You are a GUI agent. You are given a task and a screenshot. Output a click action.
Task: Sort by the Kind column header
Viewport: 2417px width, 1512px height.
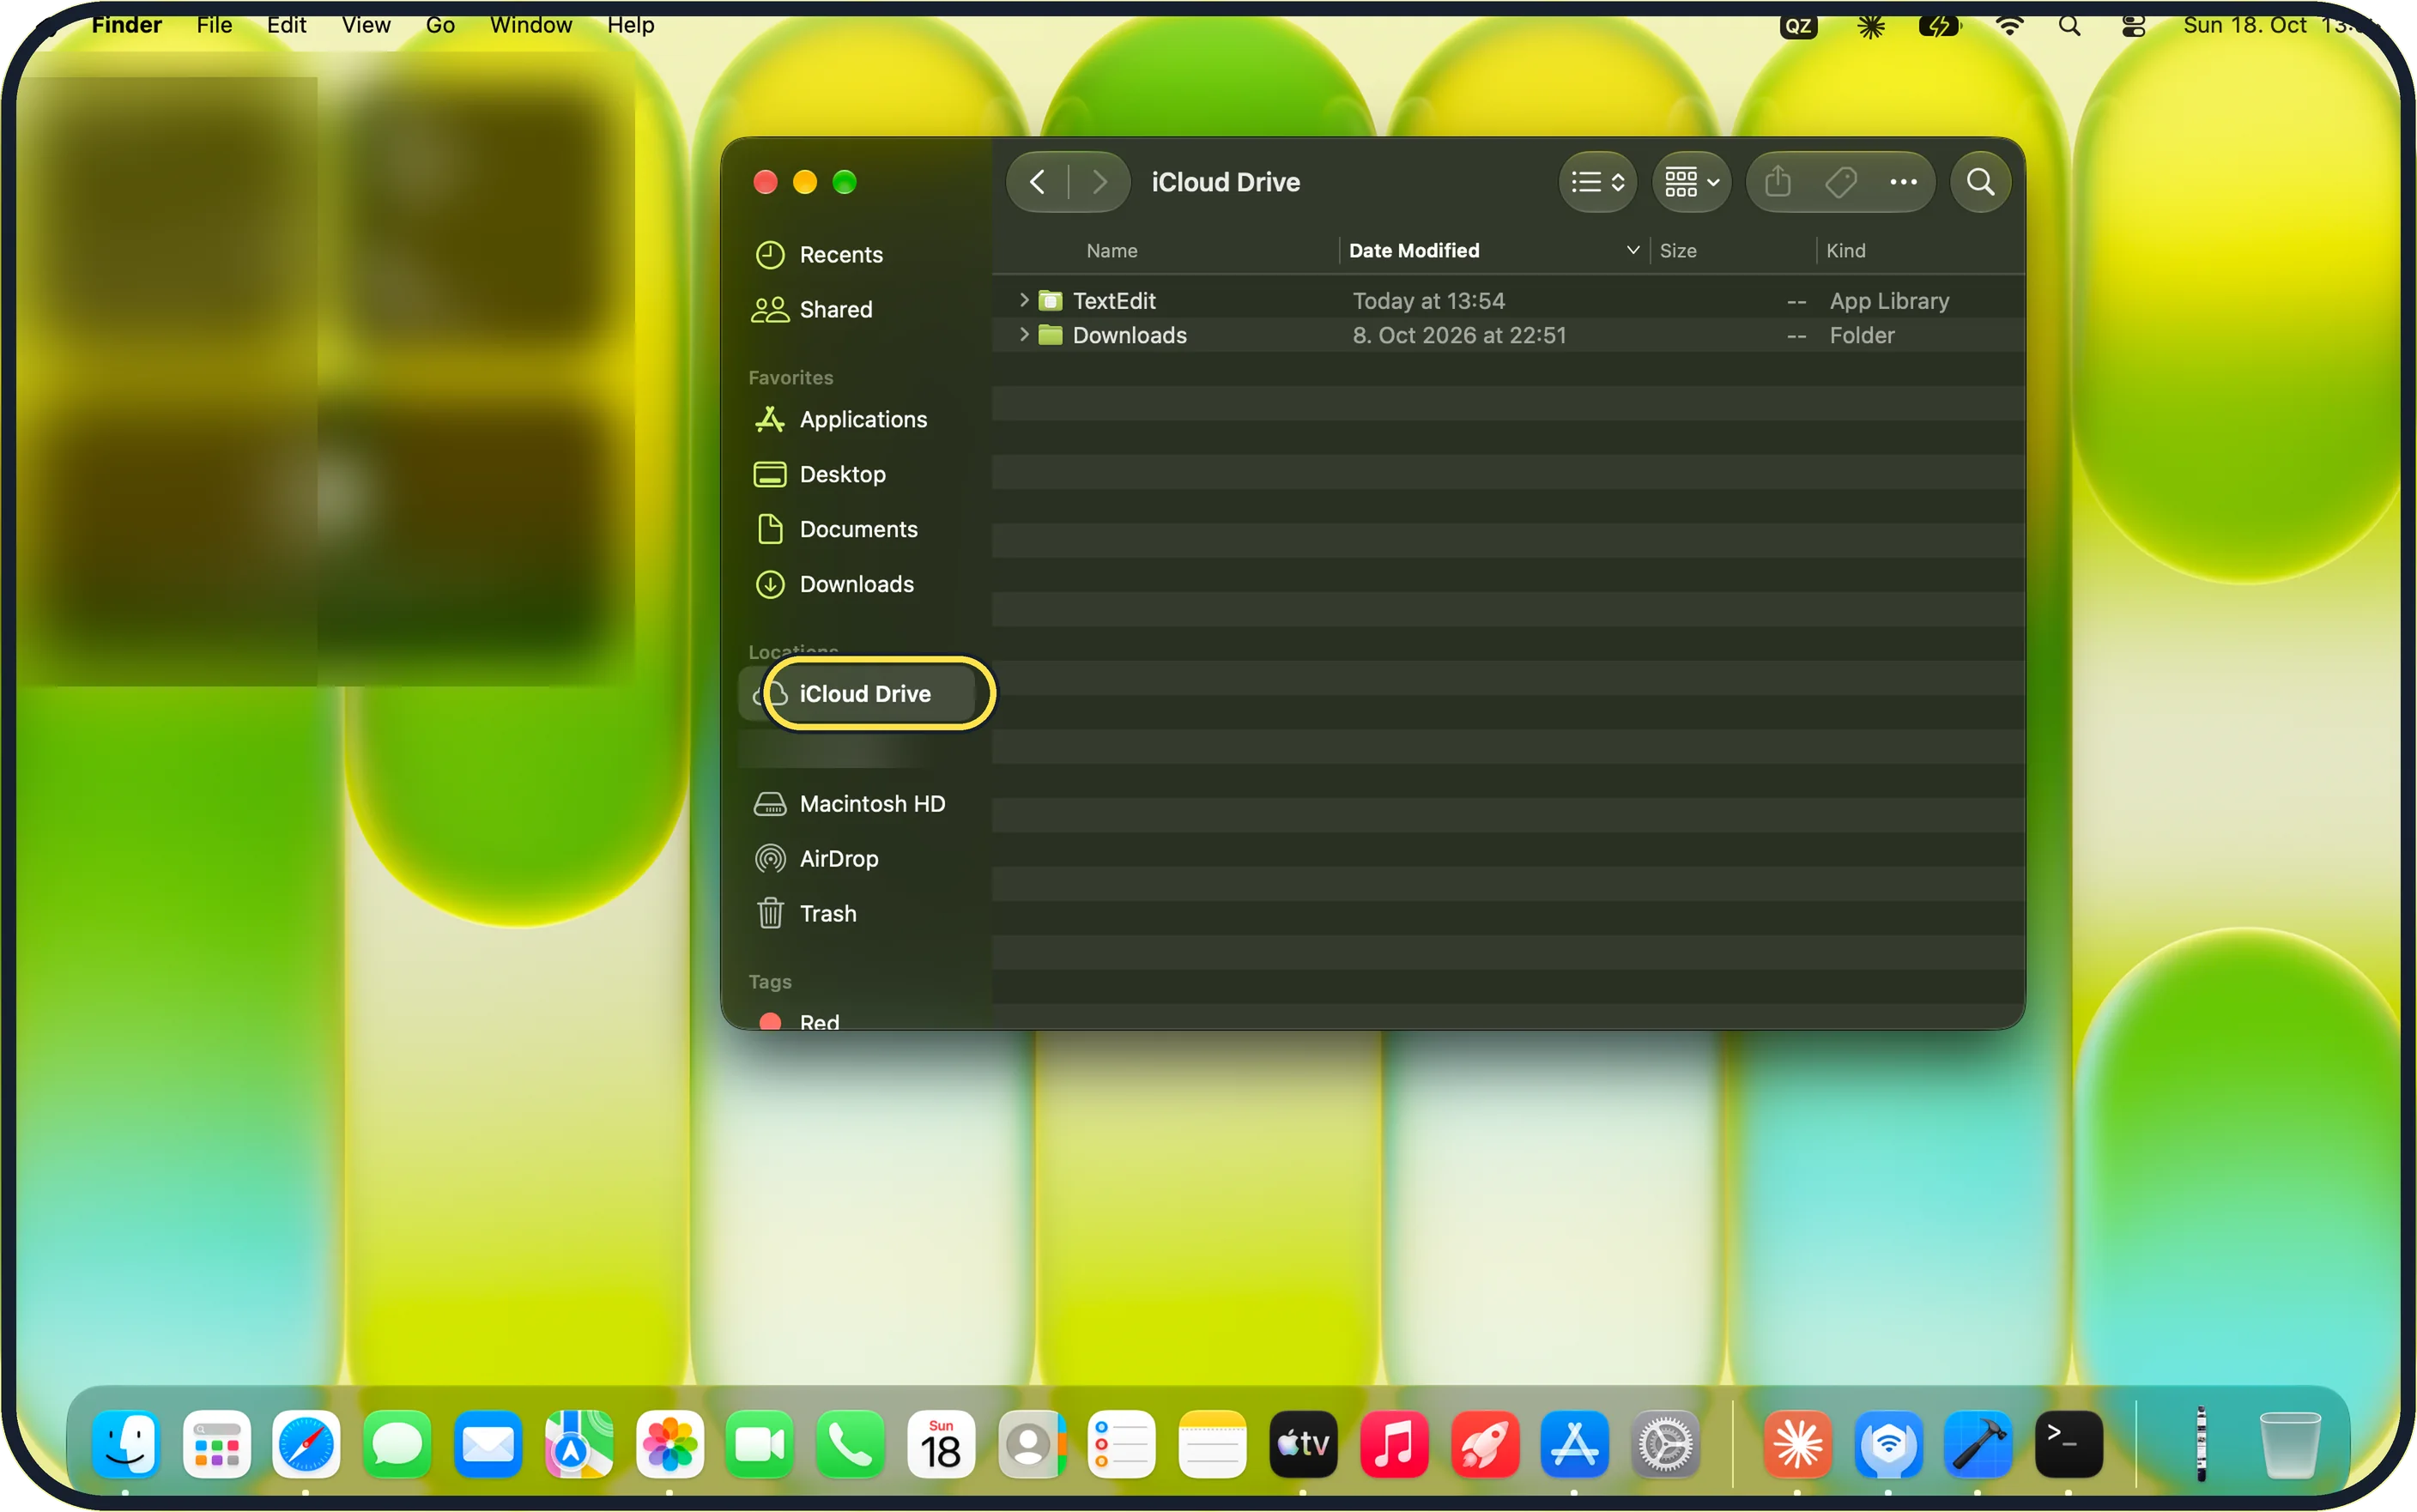coord(1845,250)
